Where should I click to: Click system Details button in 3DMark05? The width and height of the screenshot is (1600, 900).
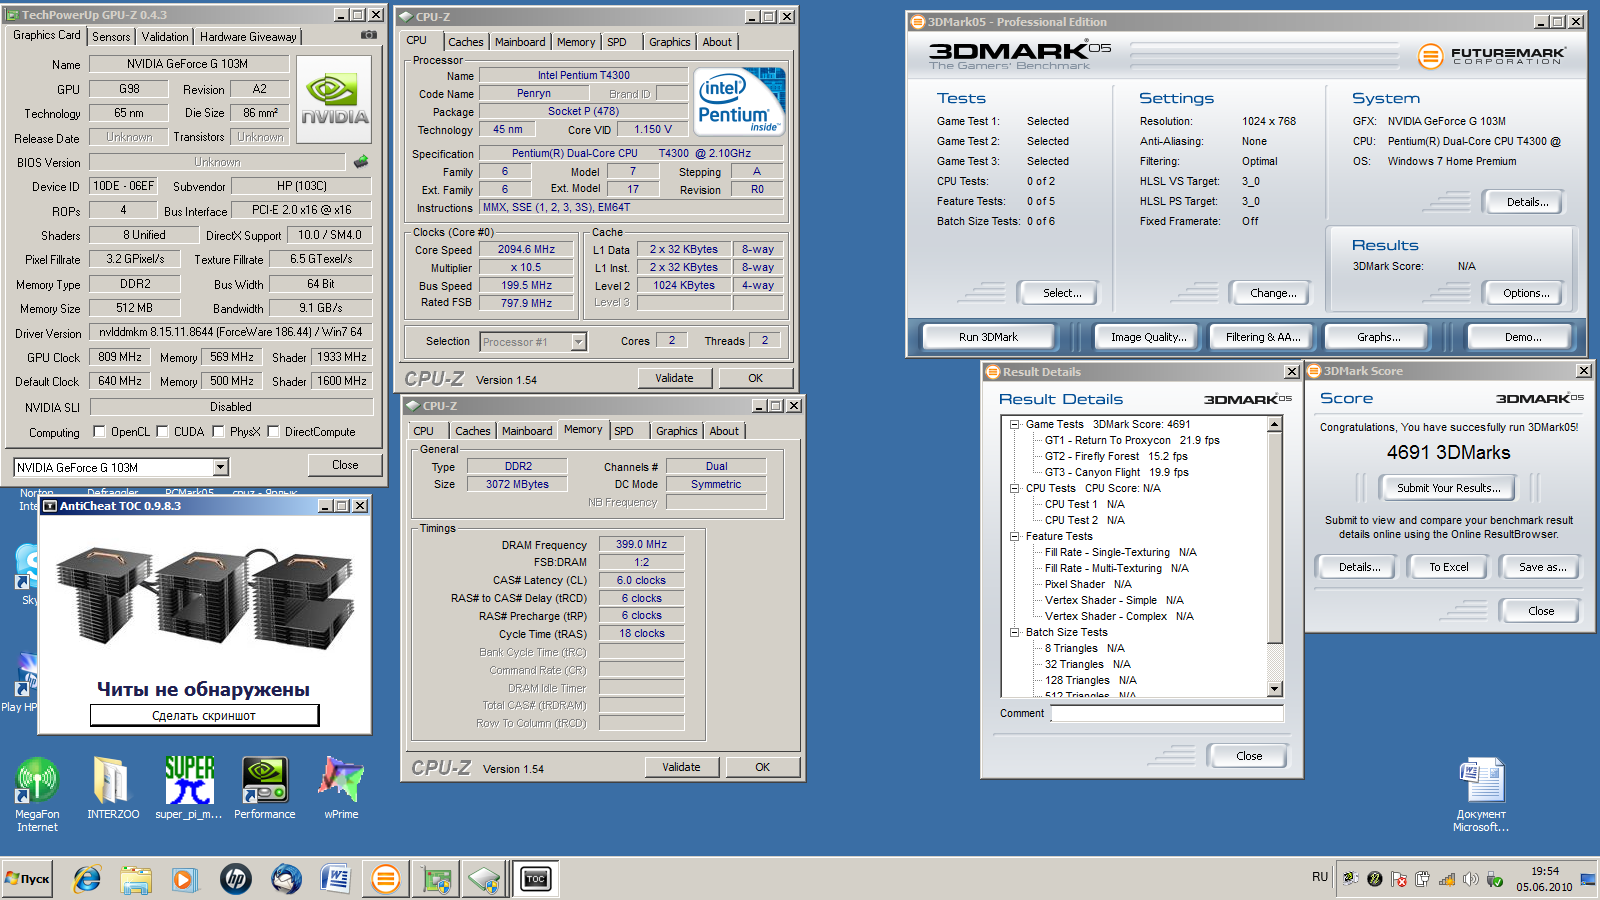1526,202
